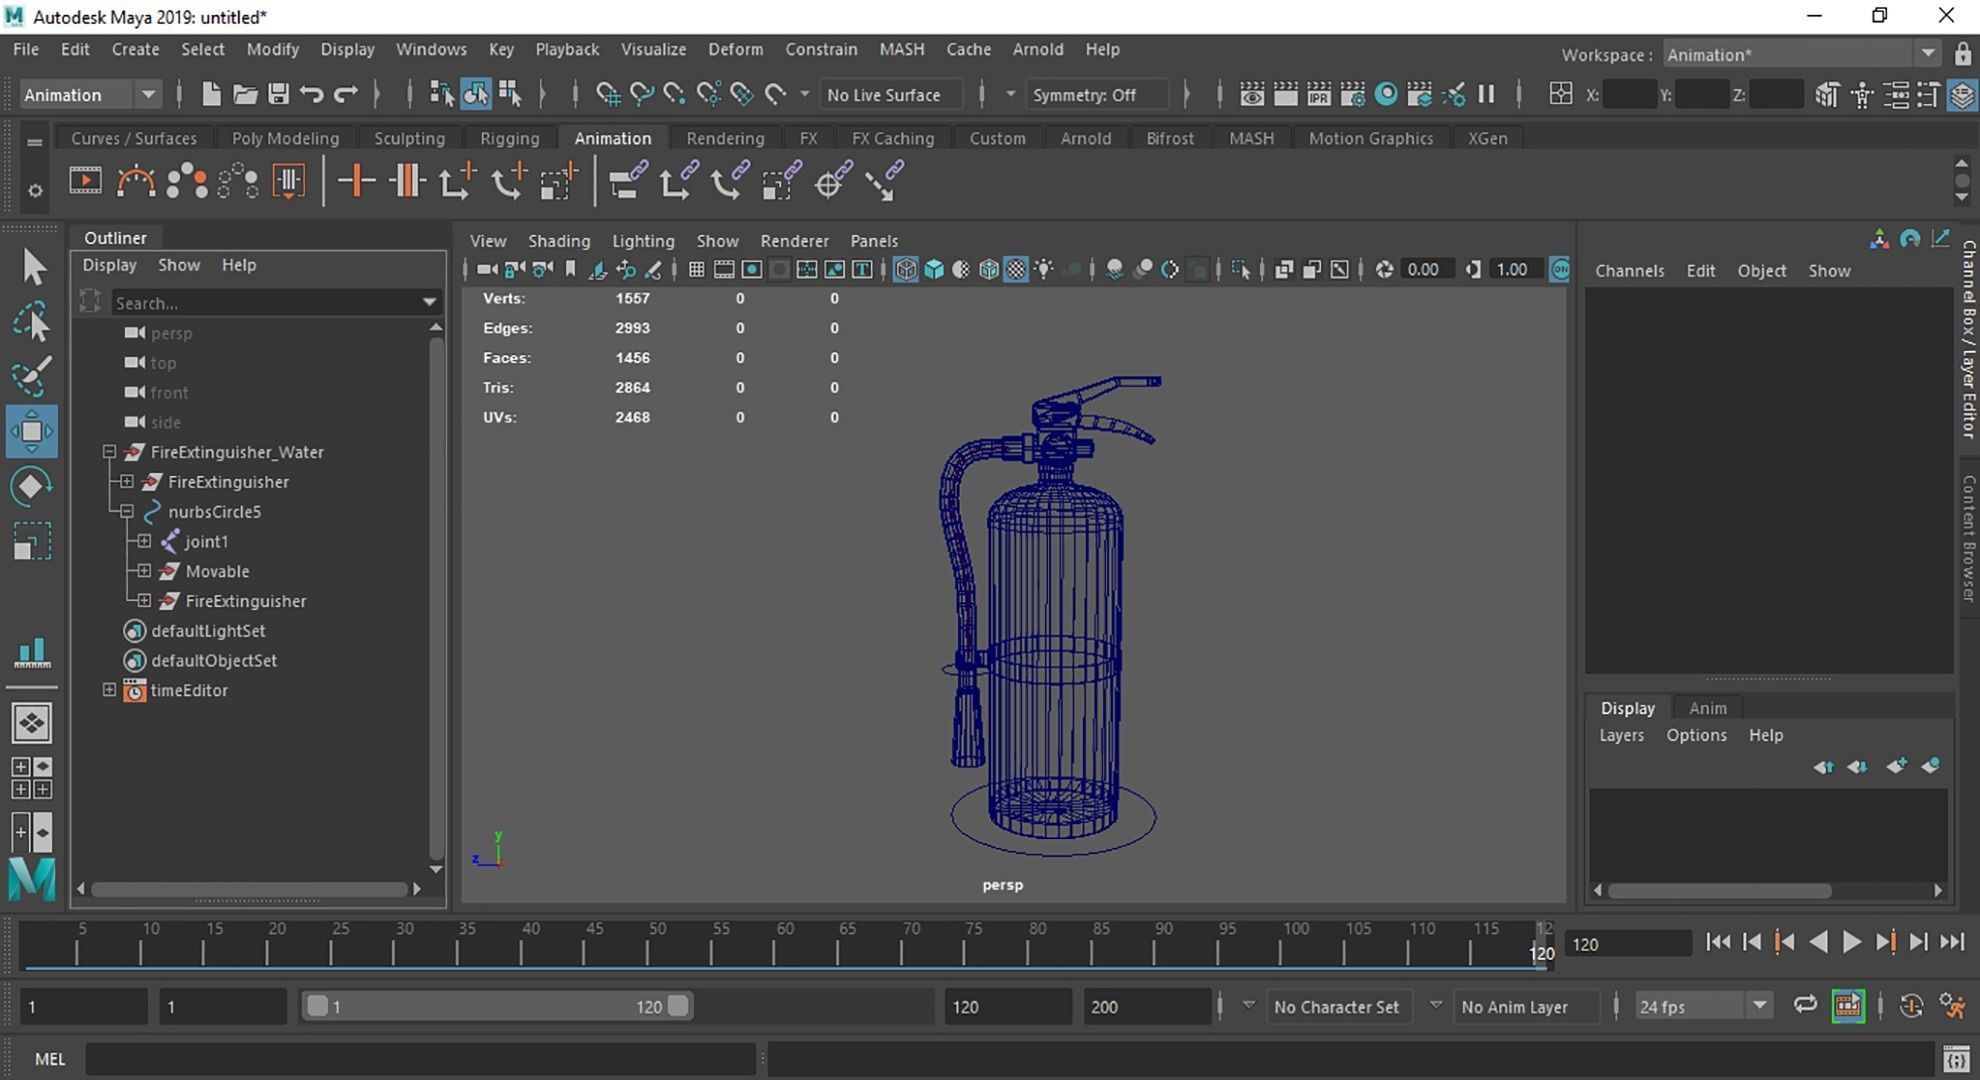The height and width of the screenshot is (1080, 1980).
Task: Toggle Wireframe display in viewport toolbar
Action: (905, 269)
